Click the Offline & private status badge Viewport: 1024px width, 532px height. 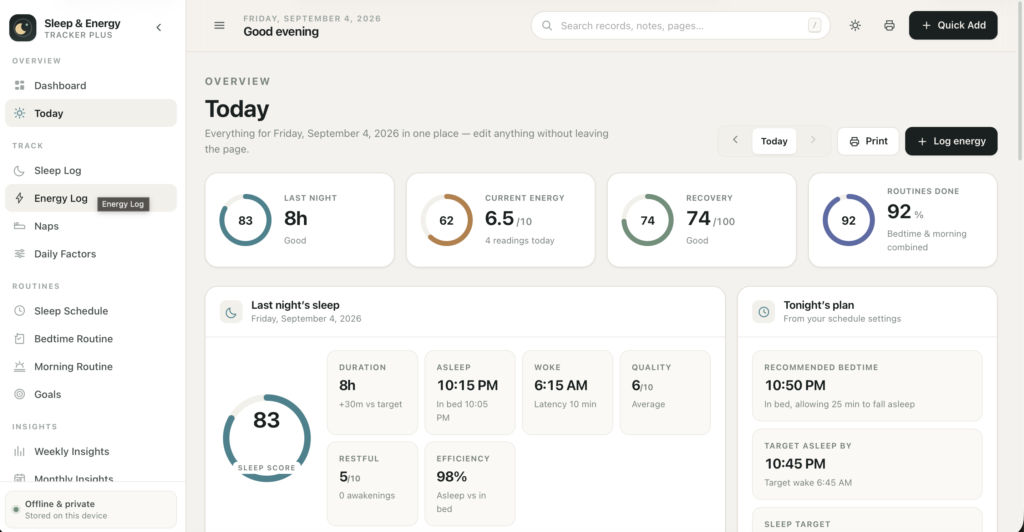91,509
